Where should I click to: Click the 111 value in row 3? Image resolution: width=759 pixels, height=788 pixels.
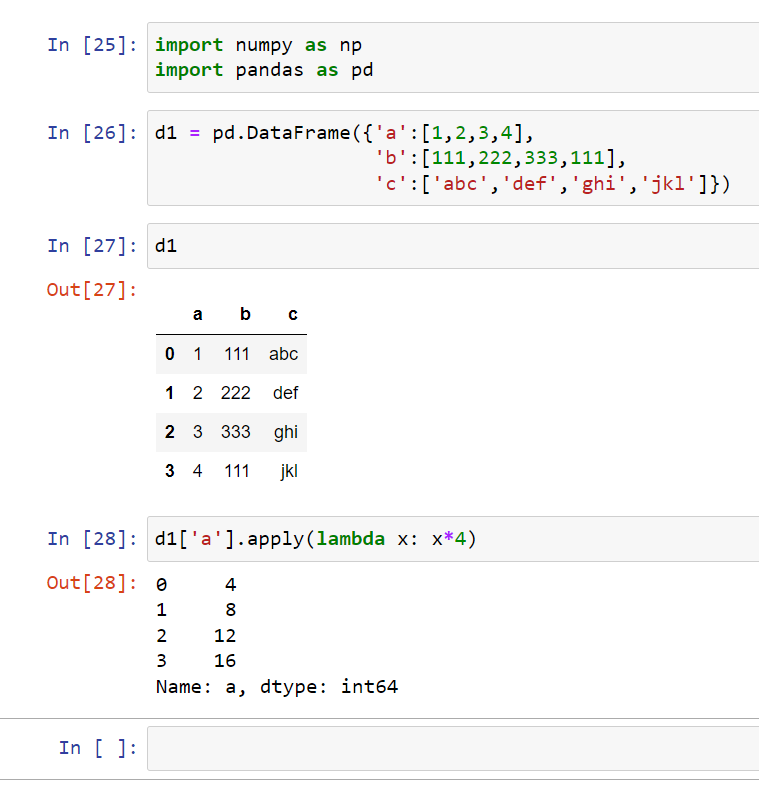point(237,471)
